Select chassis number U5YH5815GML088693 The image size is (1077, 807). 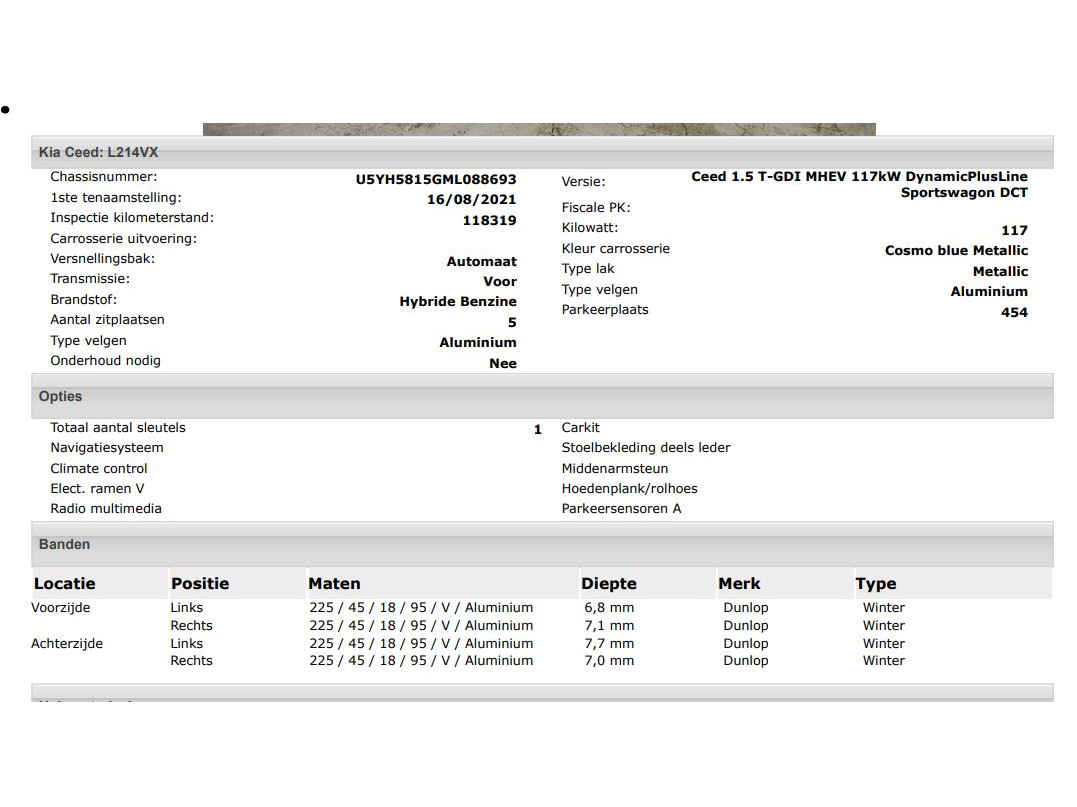click(x=436, y=180)
